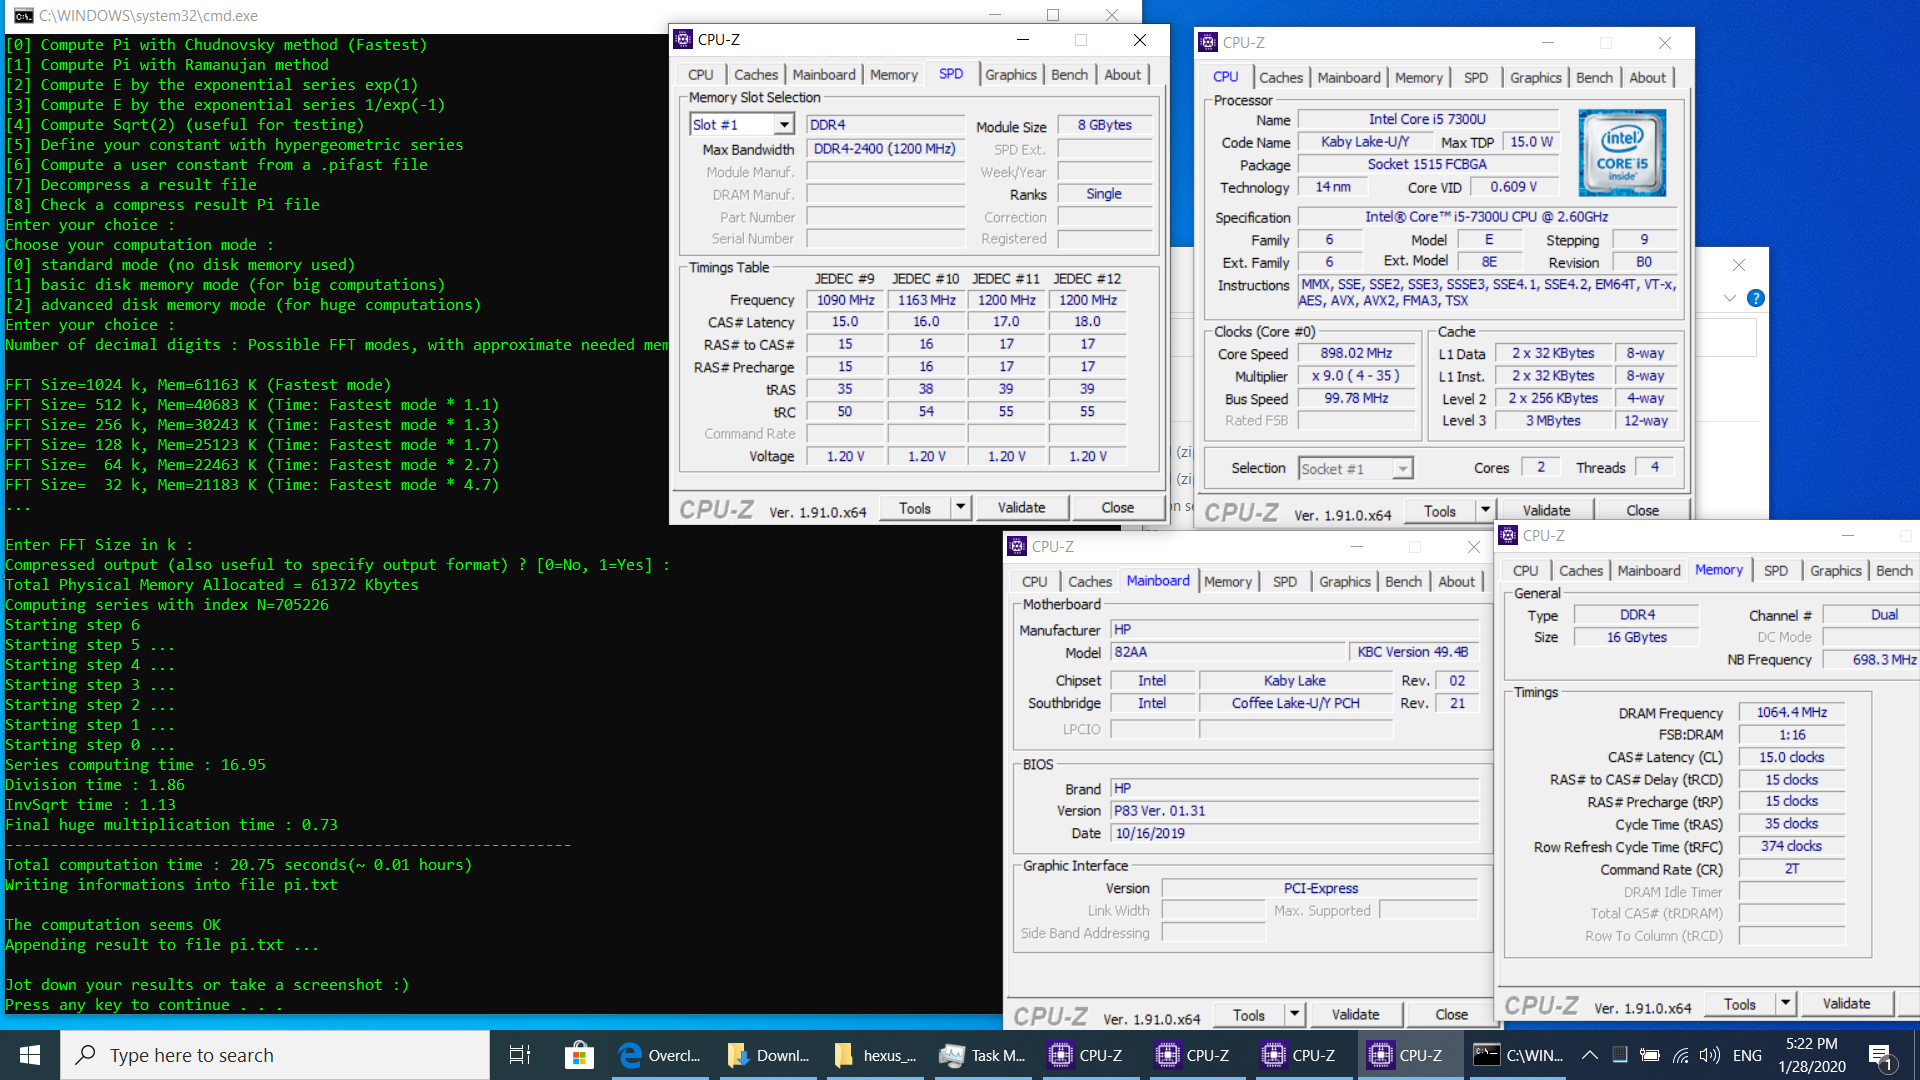Open the cmd.exe title bar icon menu
The height and width of the screenshot is (1080, 1920).
pyautogui.click(x=22, y=15)
